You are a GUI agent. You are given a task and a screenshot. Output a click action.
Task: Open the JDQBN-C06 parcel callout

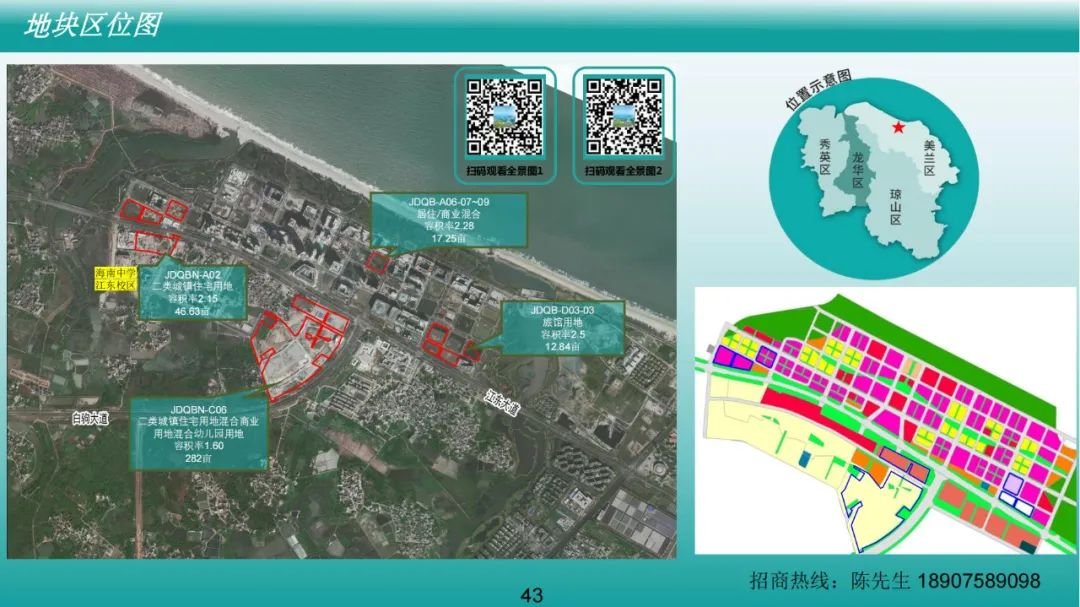tap(198, 435)
